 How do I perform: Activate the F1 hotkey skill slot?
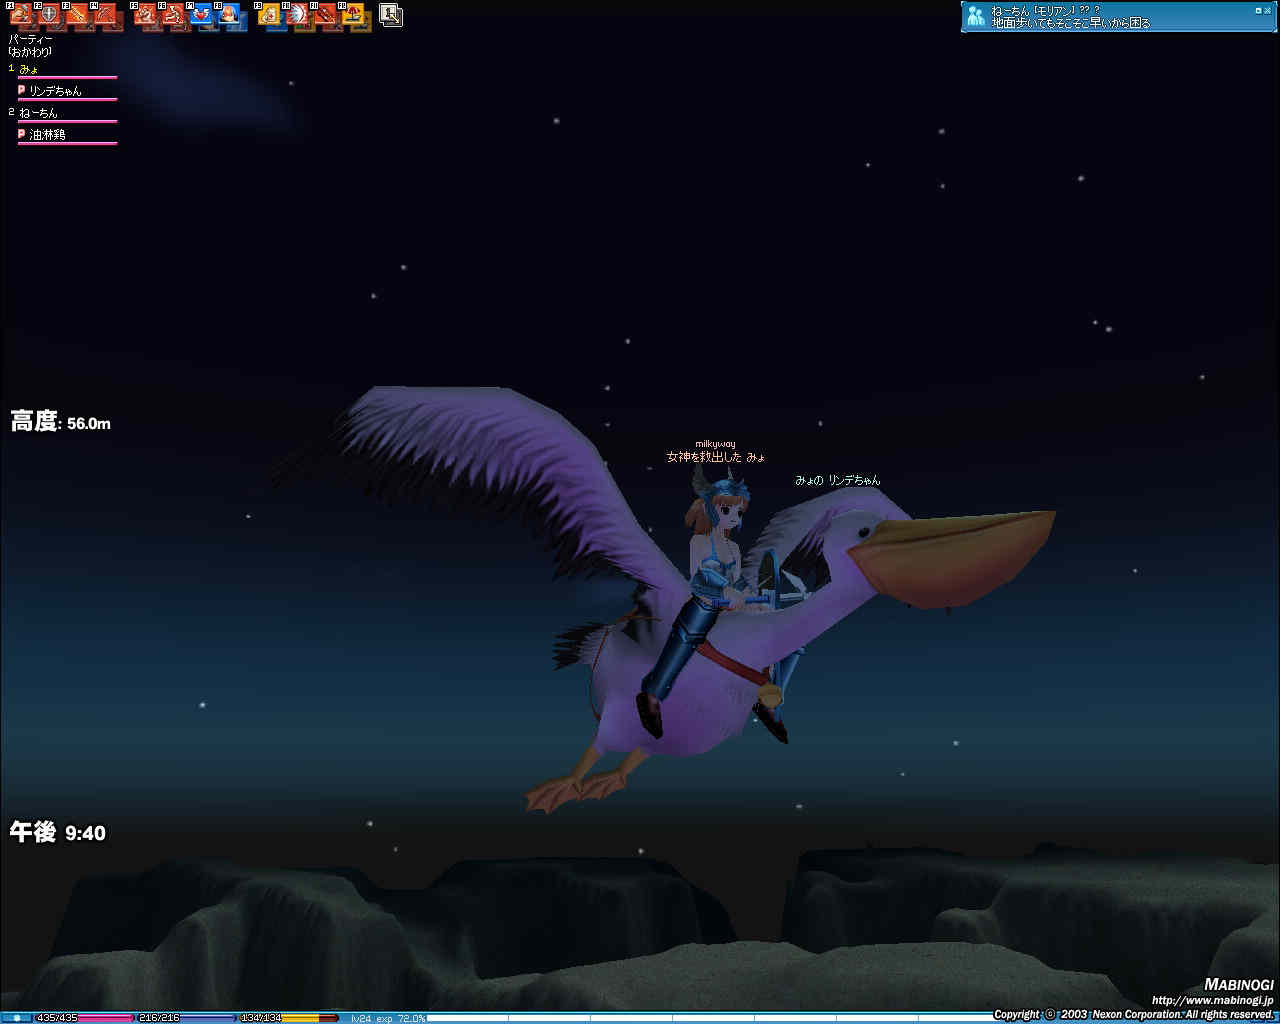(21, 16)
